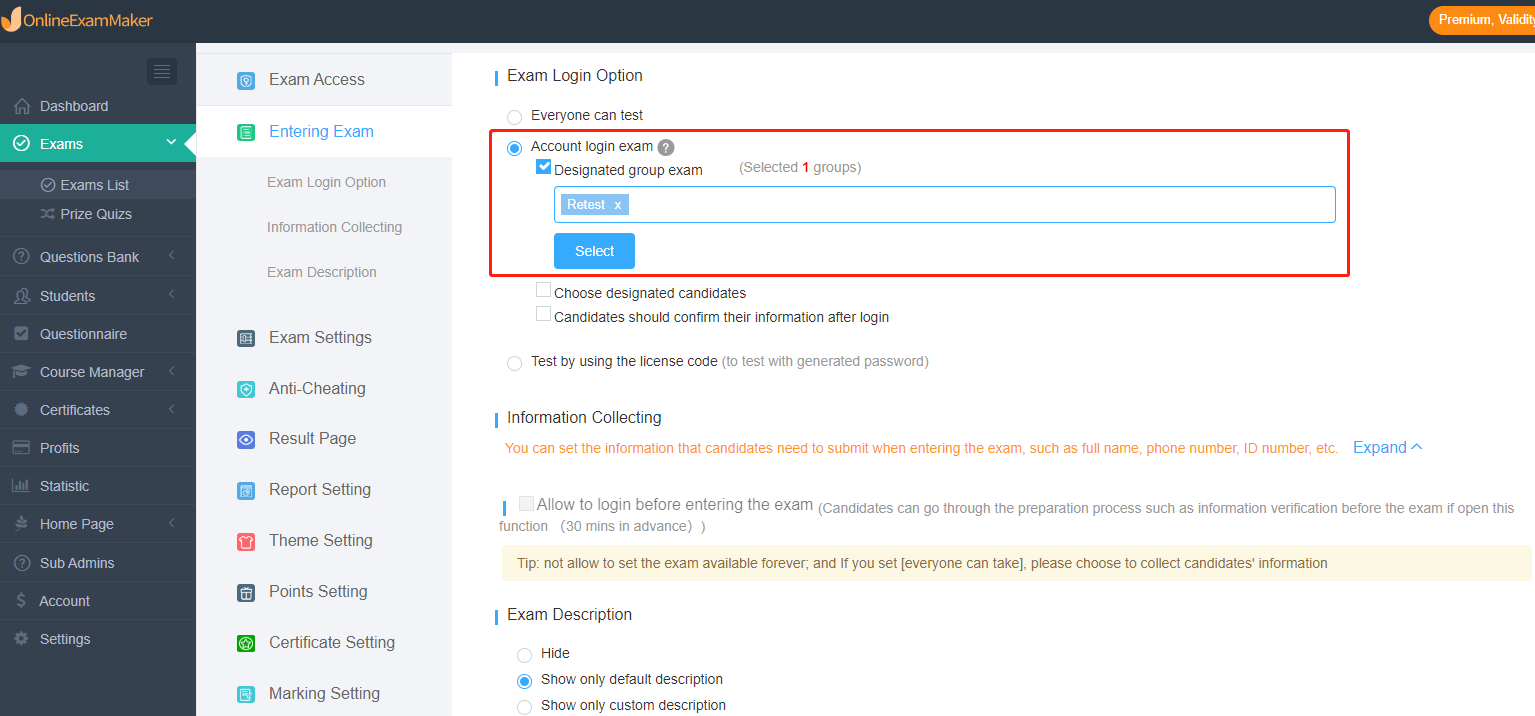Click the blue Select button
1535x716 pixels.
pos(594,251)
